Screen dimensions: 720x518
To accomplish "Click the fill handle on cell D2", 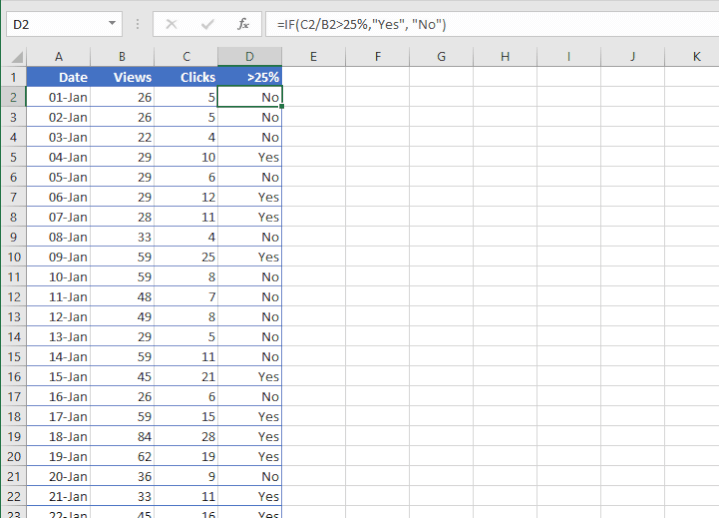I will (x=282, y=106).
